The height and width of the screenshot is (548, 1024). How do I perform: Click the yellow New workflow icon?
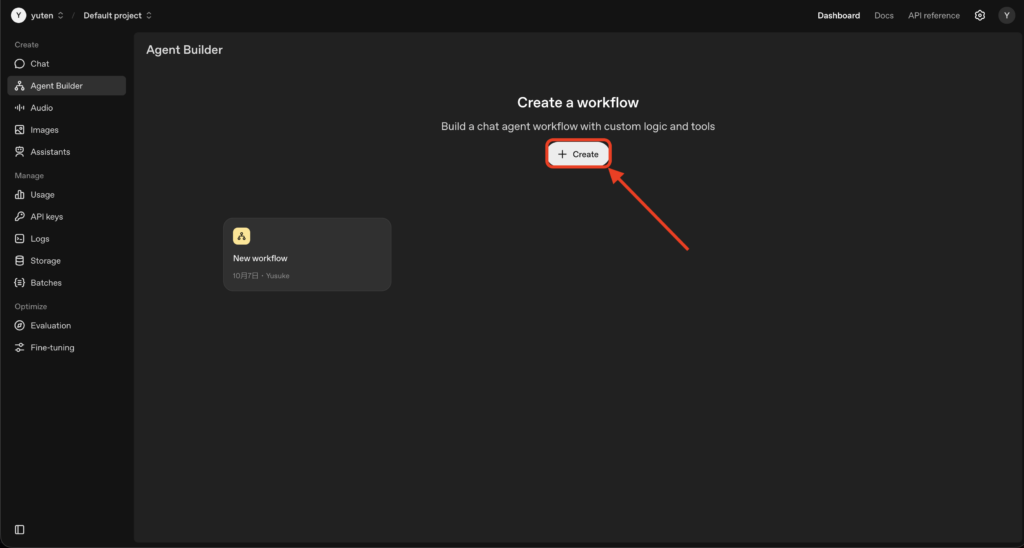[x=241, y=236]
